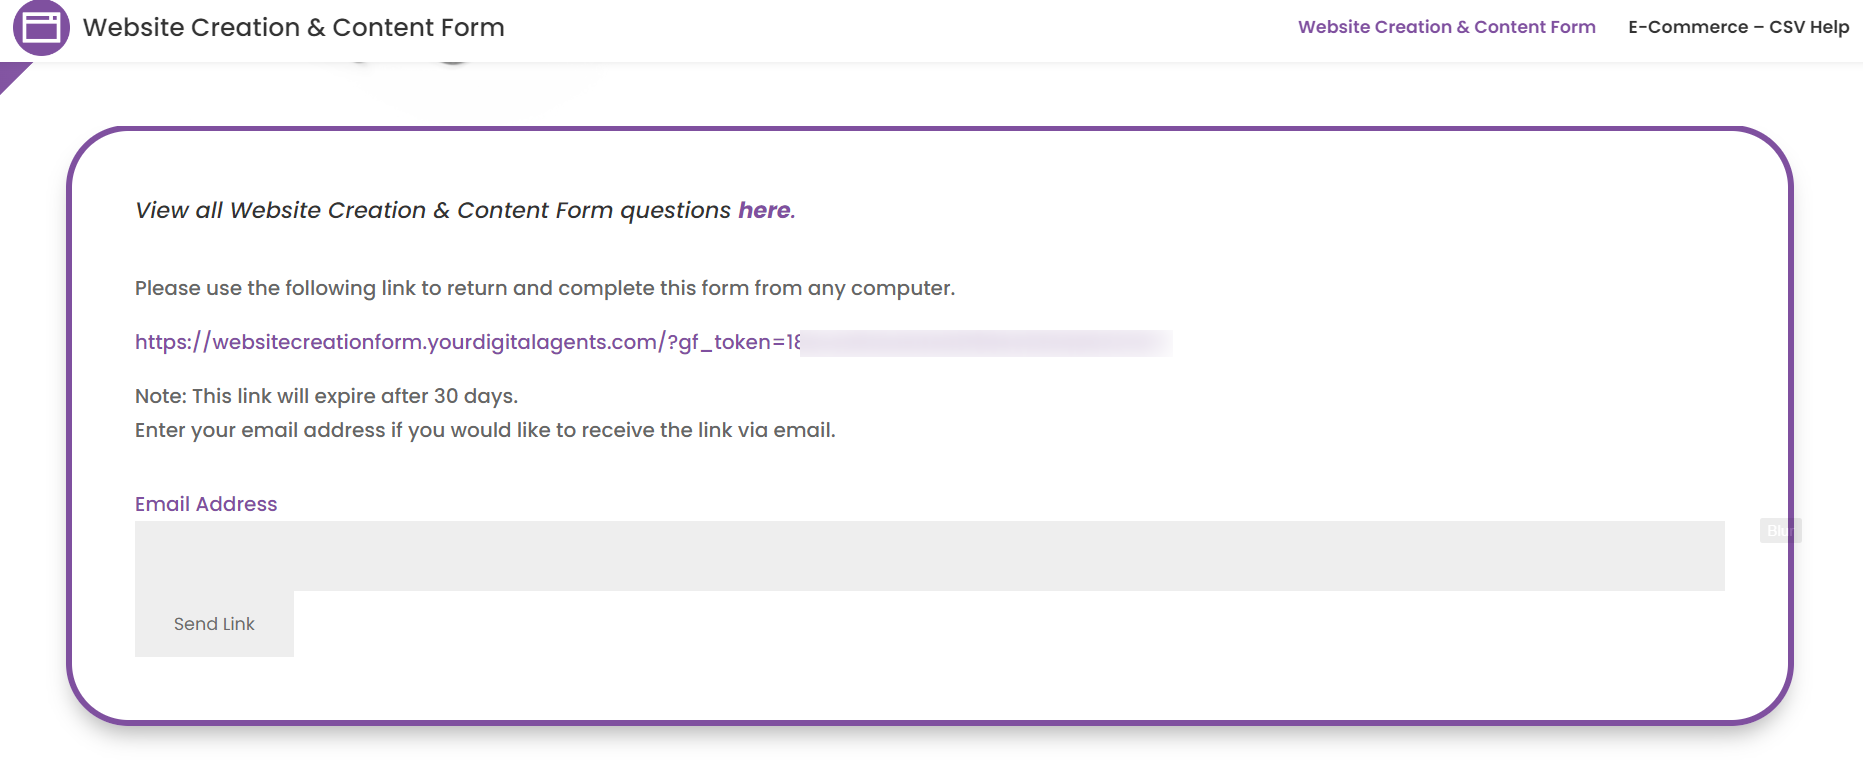Screen dimensions: 1863x760
Task: Follow the bold "here" link
Action: pyautogui.click(x=764, y=210)
